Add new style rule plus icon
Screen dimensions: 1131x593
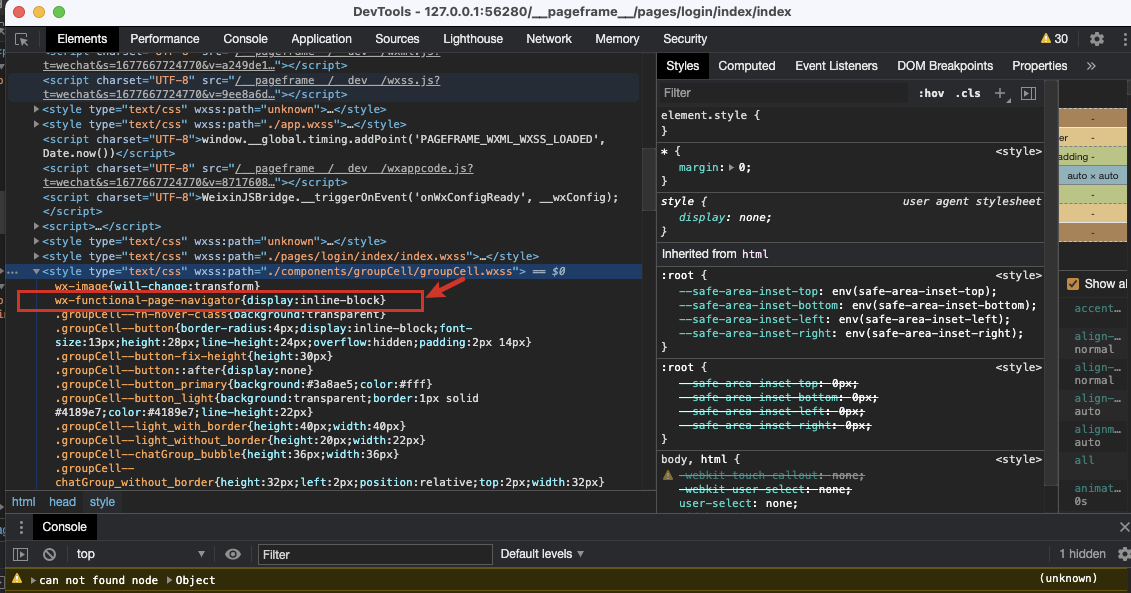click(x=1000, y=93)
